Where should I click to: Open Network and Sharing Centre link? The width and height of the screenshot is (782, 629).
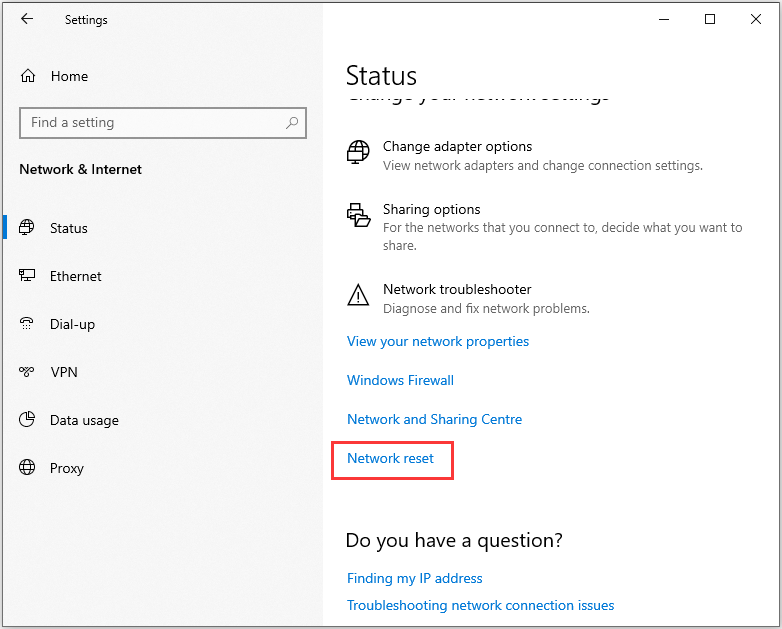(x=434, y=419)
